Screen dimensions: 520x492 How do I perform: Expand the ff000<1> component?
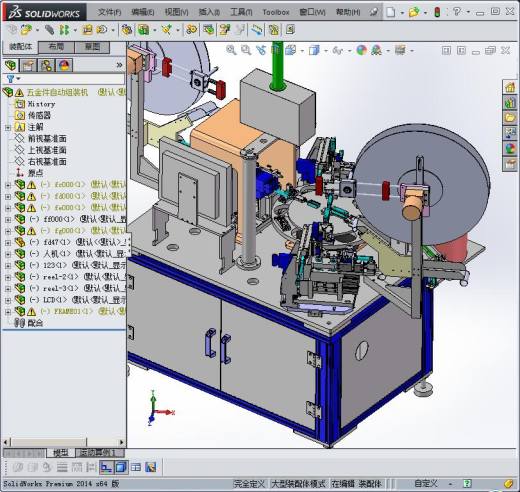coord(8,220)
